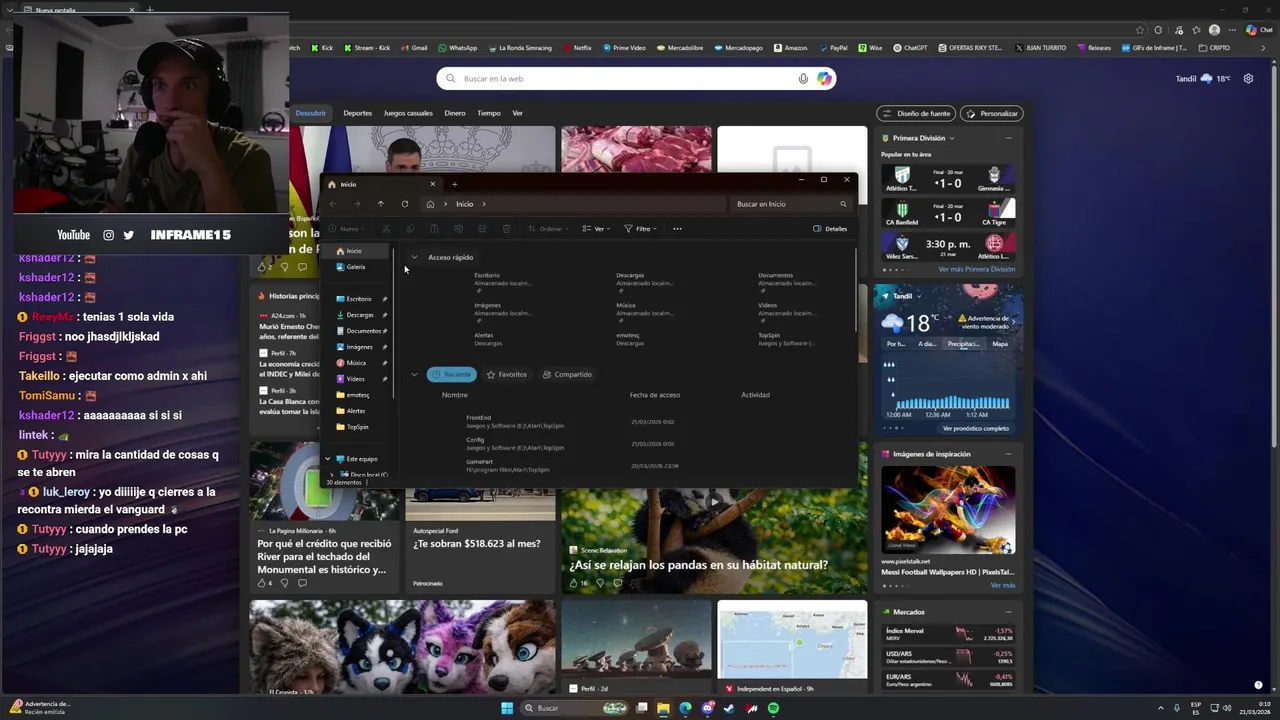
Task: Open Microsoft Edge from the taskbar
Action: [x=685, y=708]
